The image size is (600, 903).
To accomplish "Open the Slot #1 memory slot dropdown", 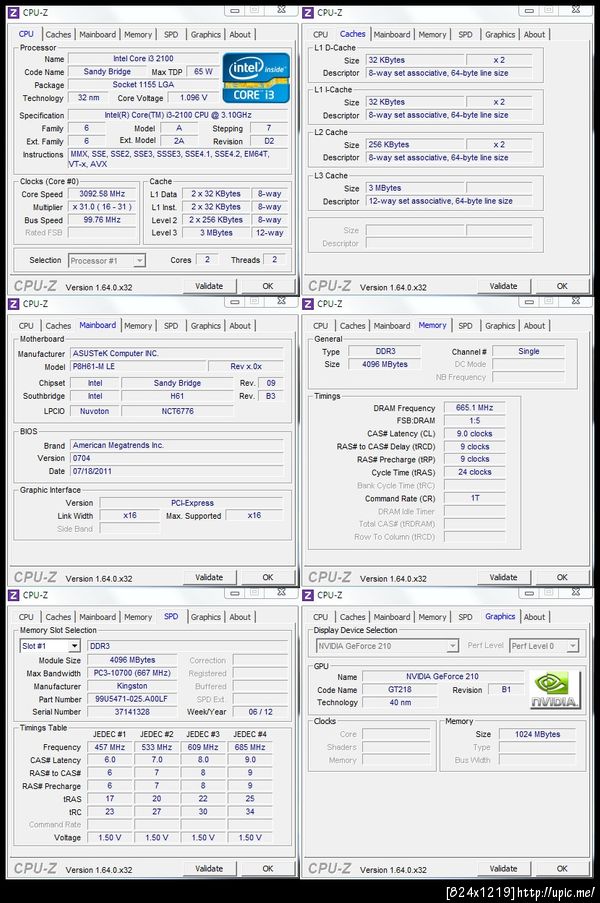I will [50, 646].
